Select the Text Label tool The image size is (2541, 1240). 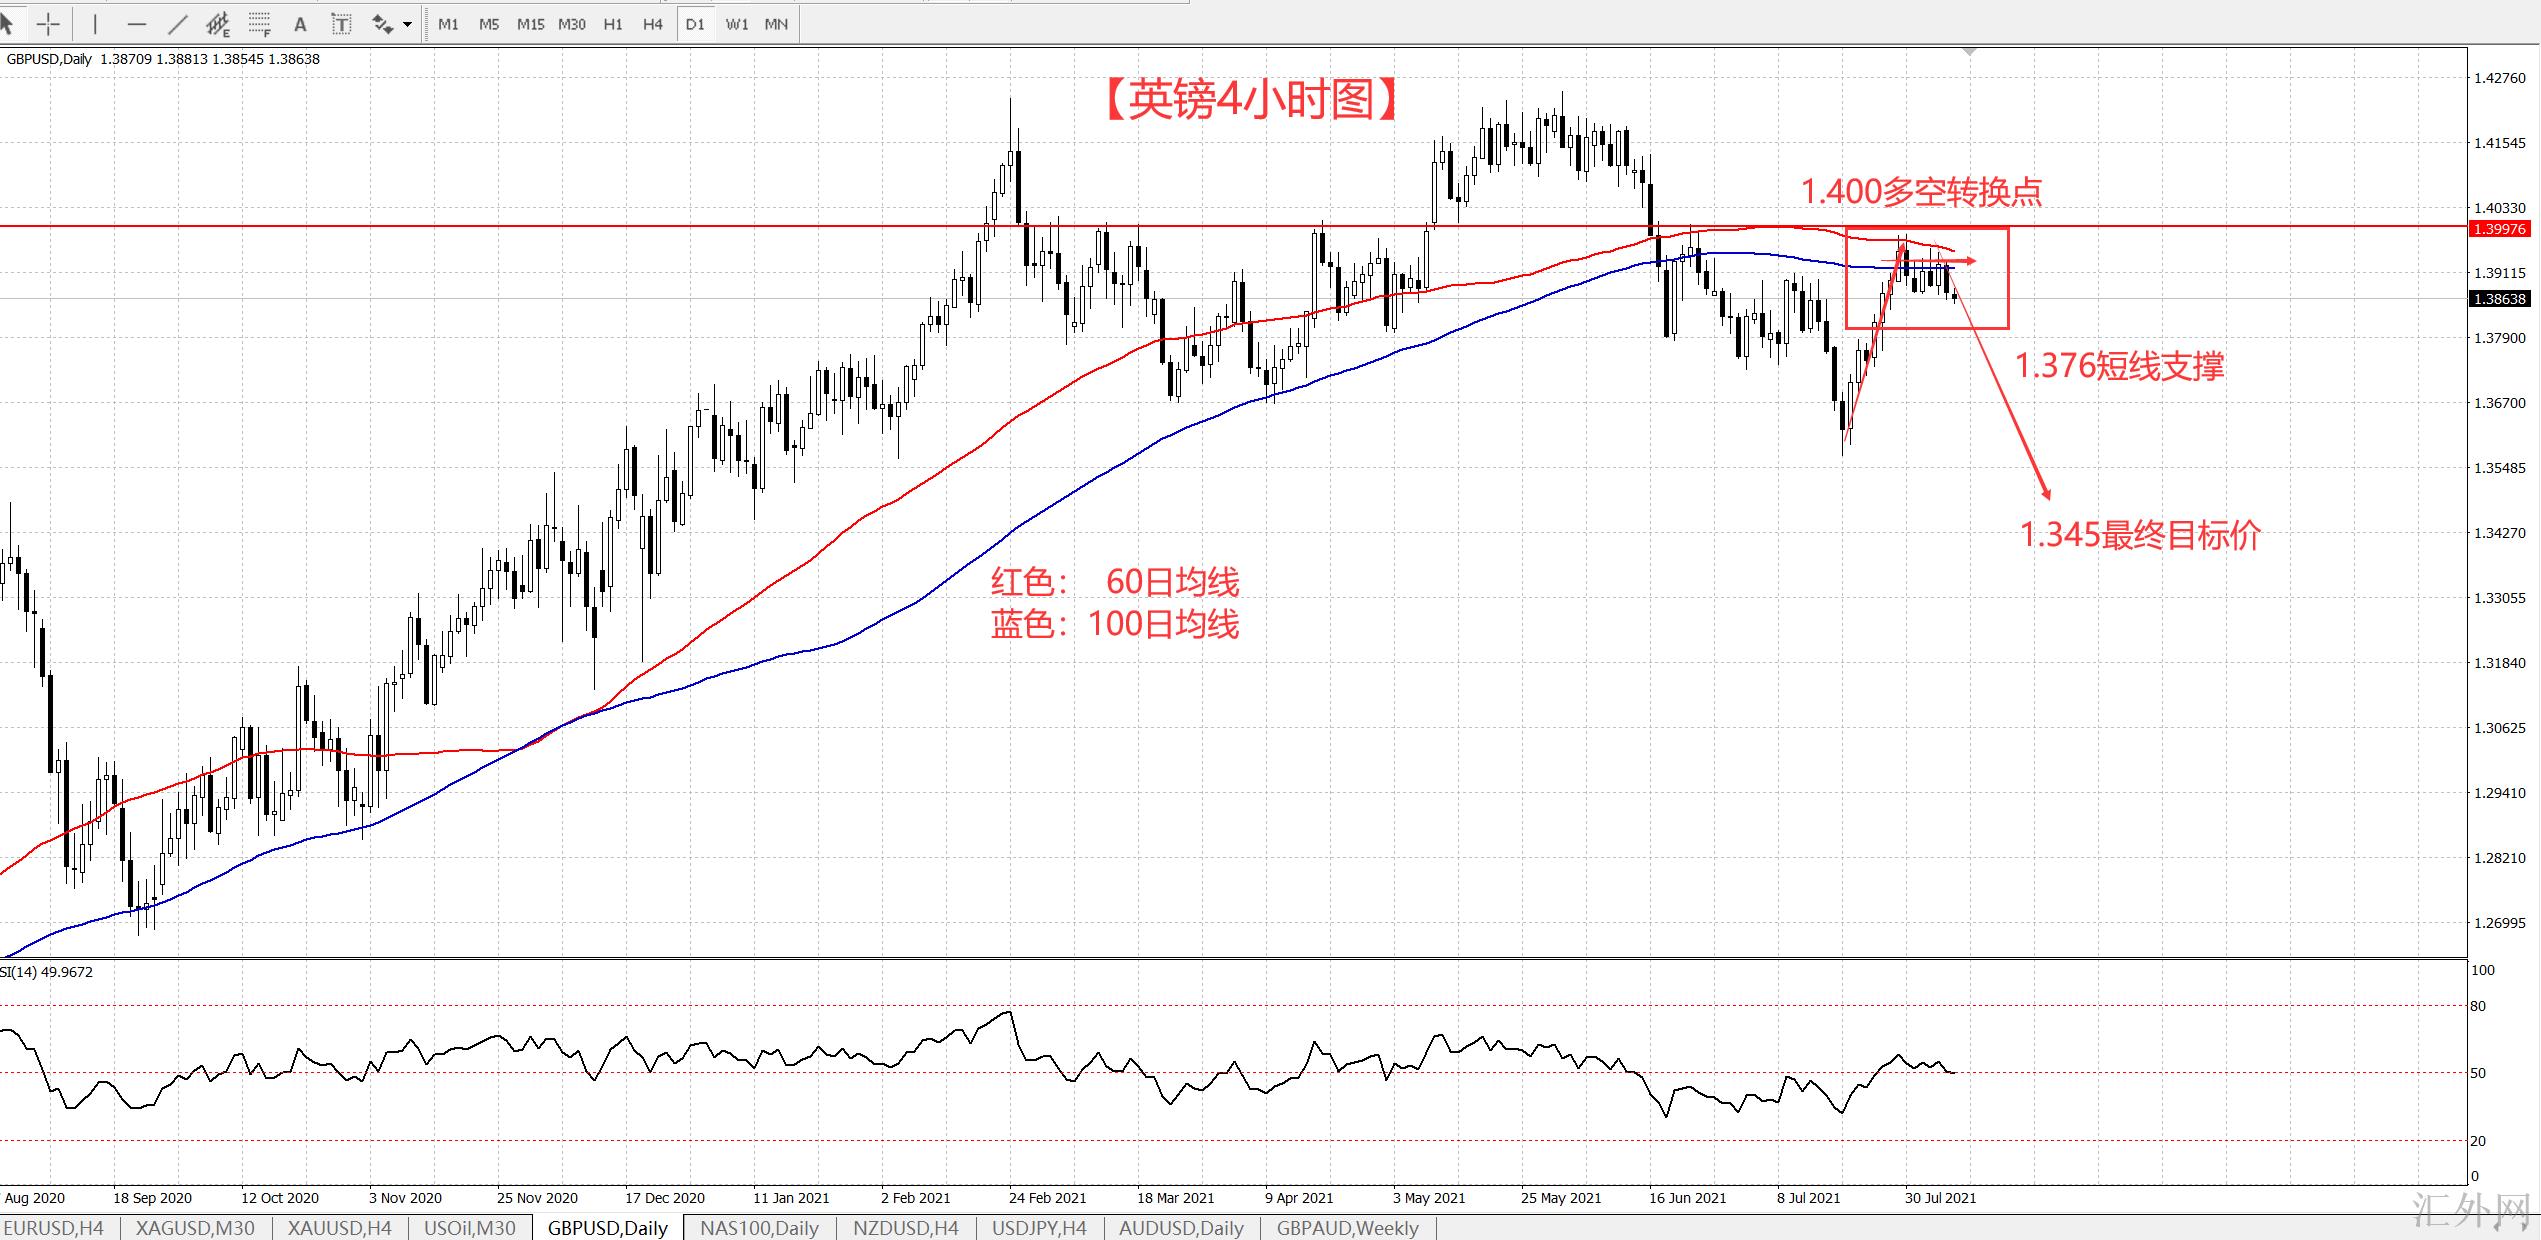point(341,24)
